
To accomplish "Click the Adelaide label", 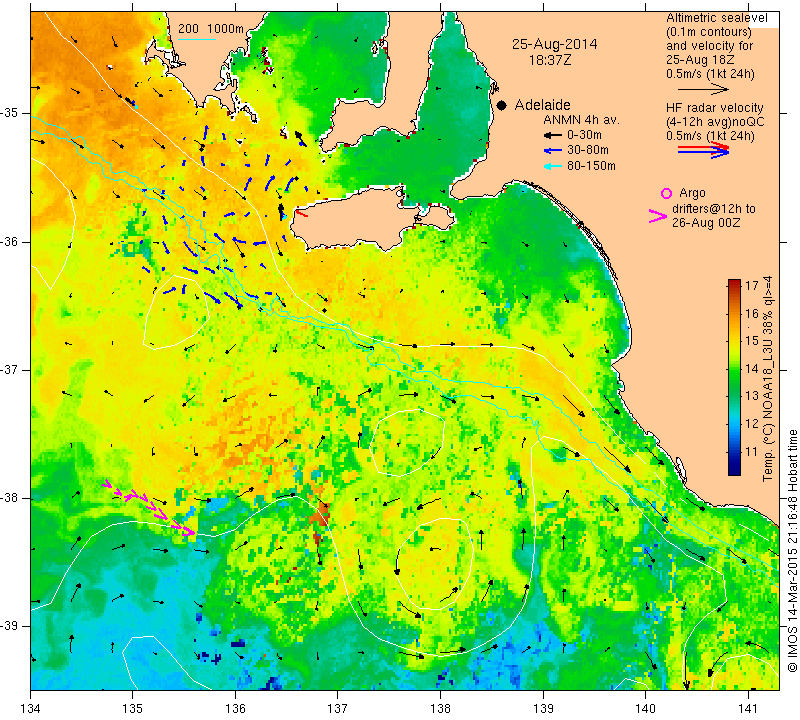I will [542, 105].
